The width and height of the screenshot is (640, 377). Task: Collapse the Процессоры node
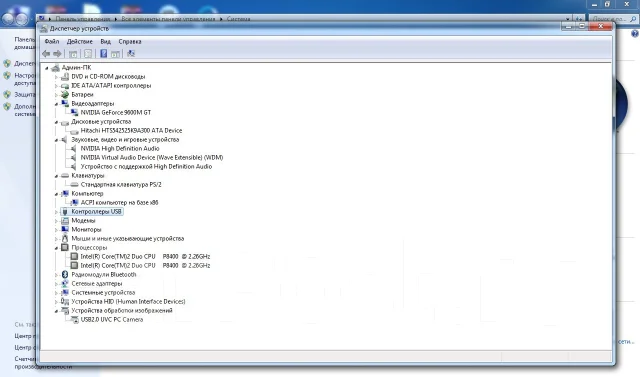pyautogui.click(x=56, y=248)
